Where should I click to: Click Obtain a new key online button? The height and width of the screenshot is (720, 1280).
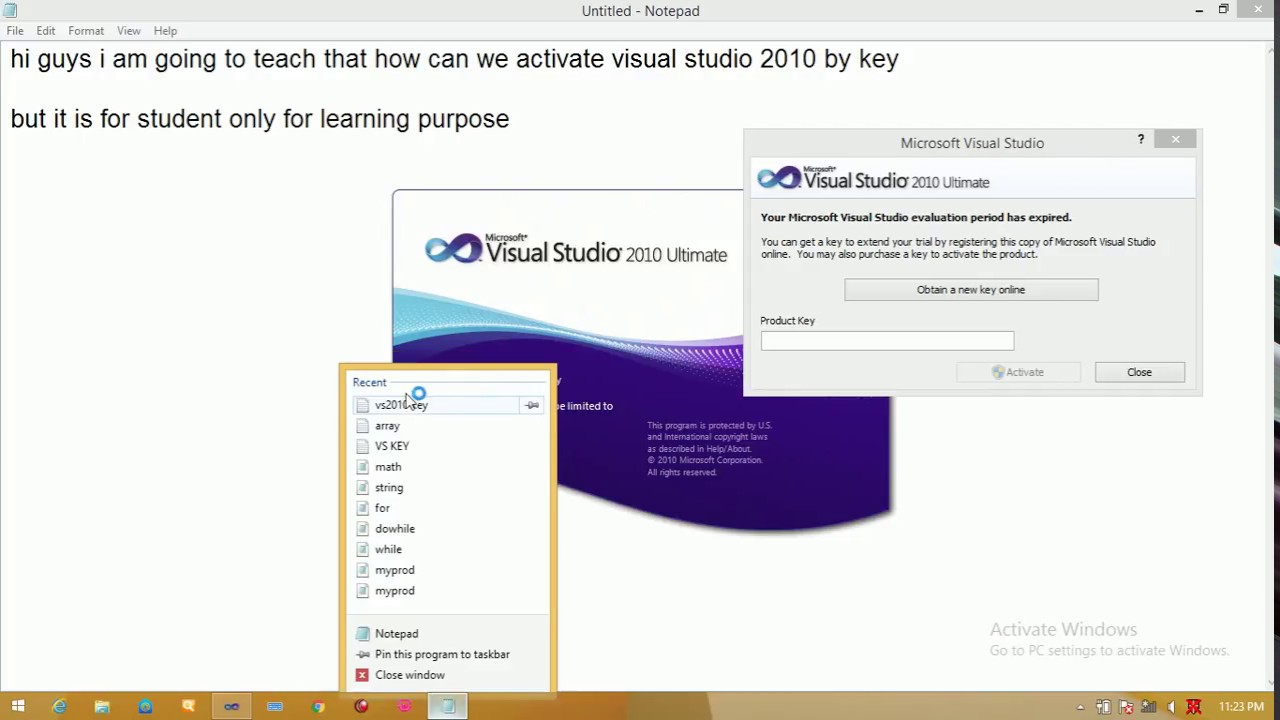tap(971, 290)
